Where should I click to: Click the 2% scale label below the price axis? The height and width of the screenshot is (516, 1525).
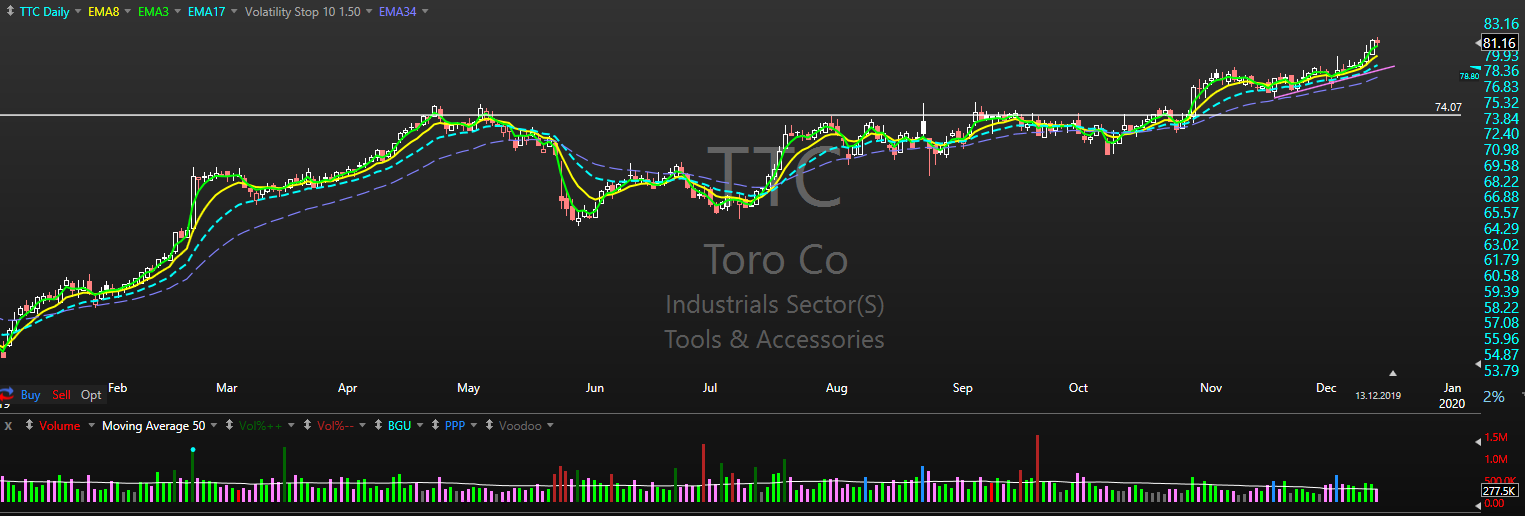tap(1494, 396)
